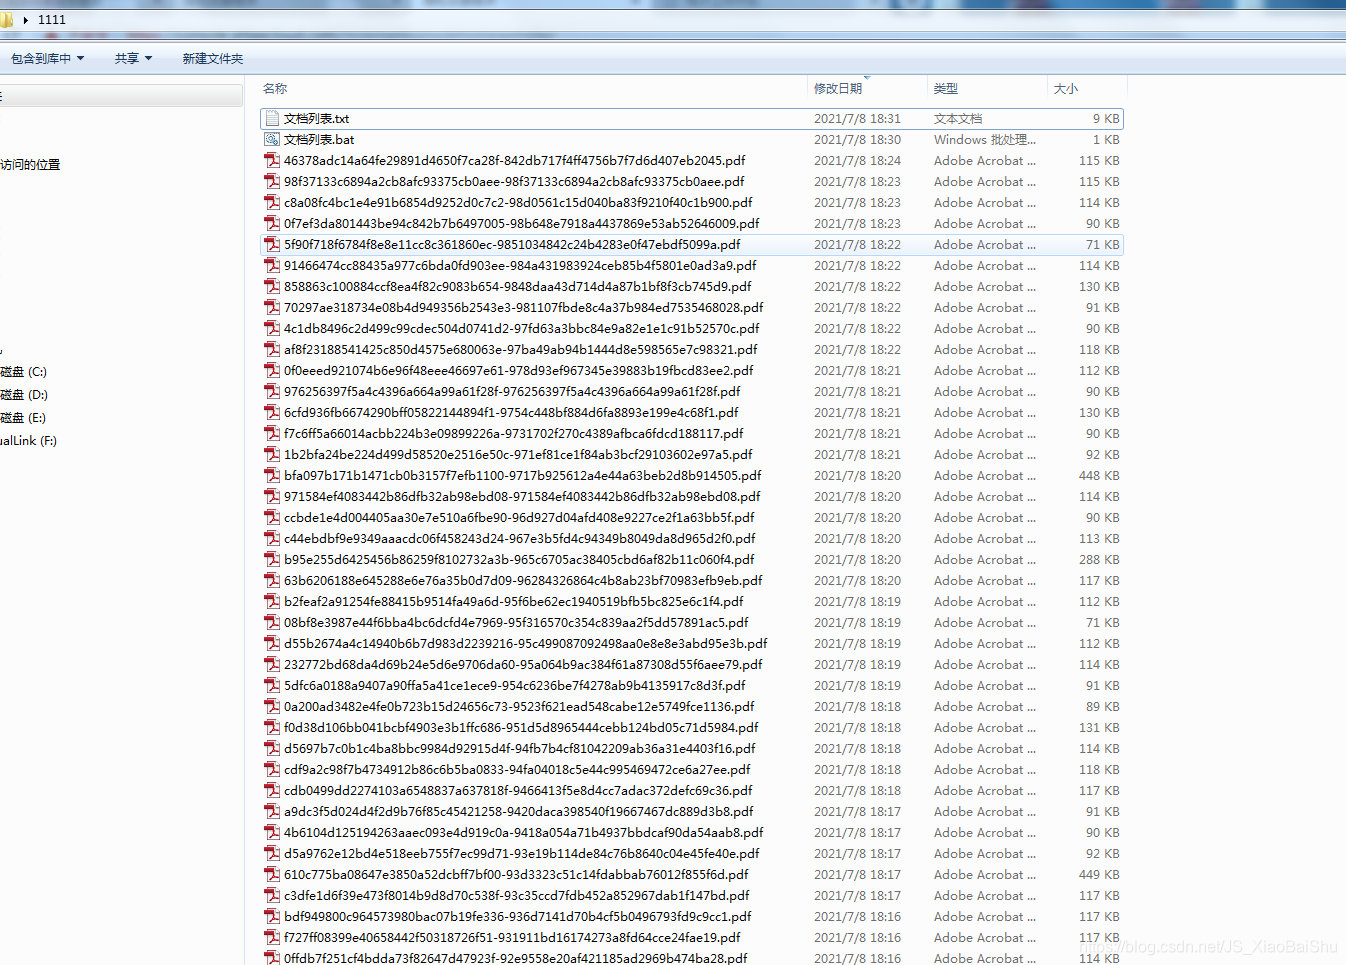Sort files by the 类型 column header
The image size is (1346, 965).
(x=946, y=88)
